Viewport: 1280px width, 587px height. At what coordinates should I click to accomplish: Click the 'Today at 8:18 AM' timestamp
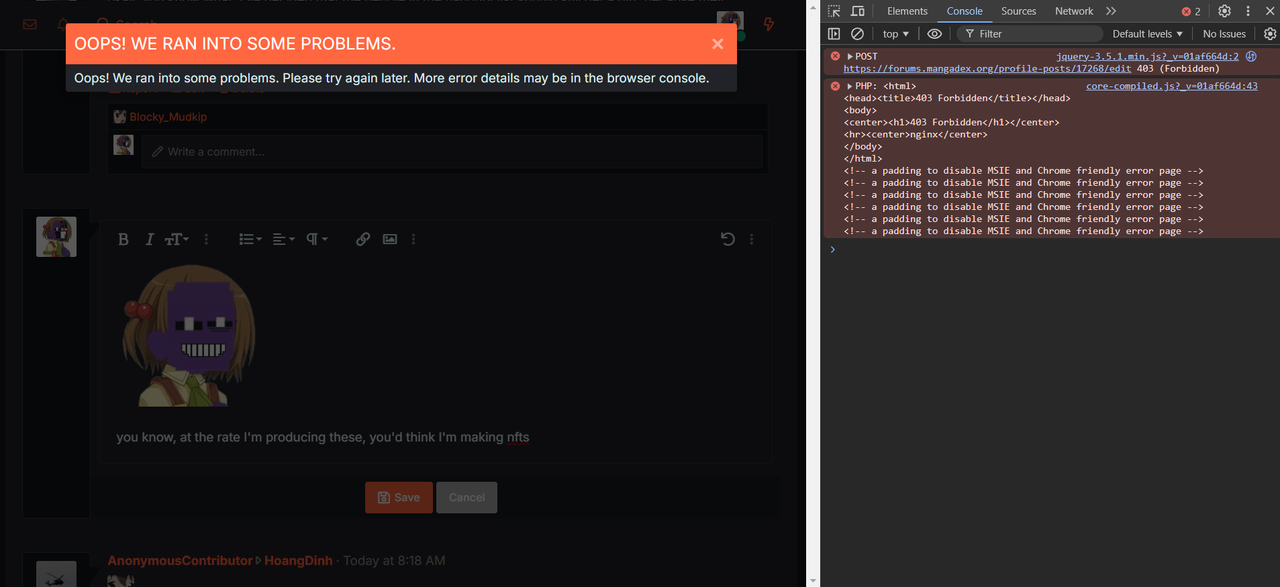point(394,561)
